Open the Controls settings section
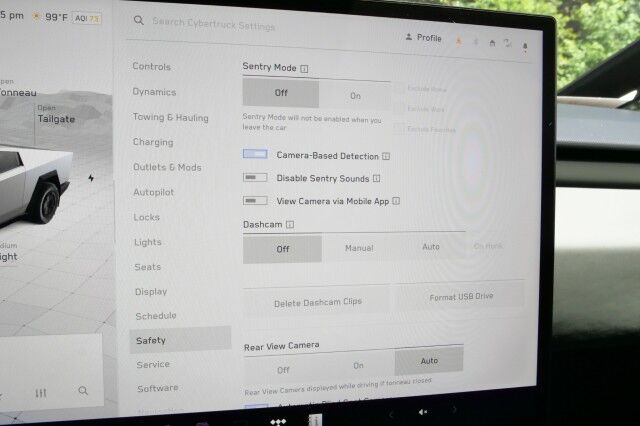This screenshot has height=426, width=640. (x=151, y=67)
